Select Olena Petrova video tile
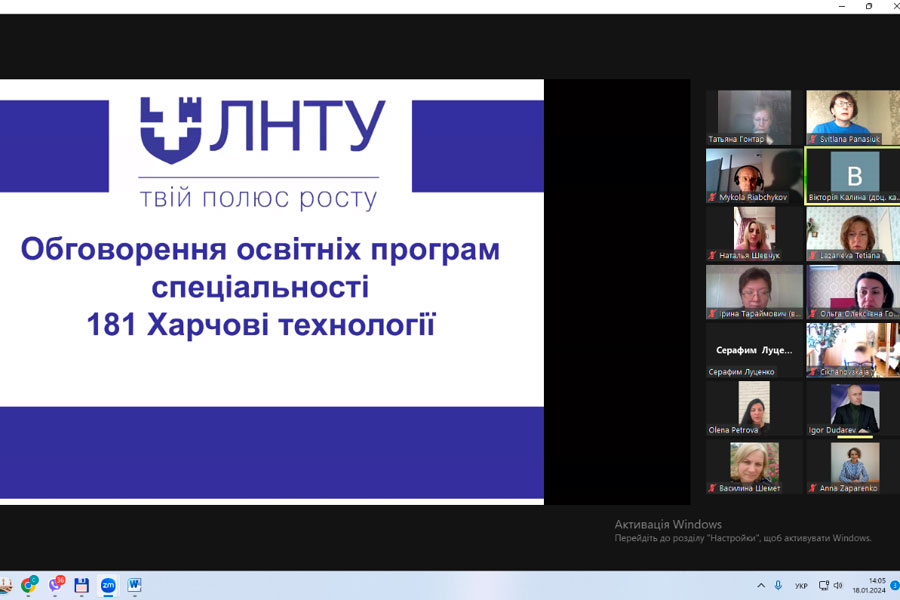The width and height of the screenshot is (900, 600). 754,408
